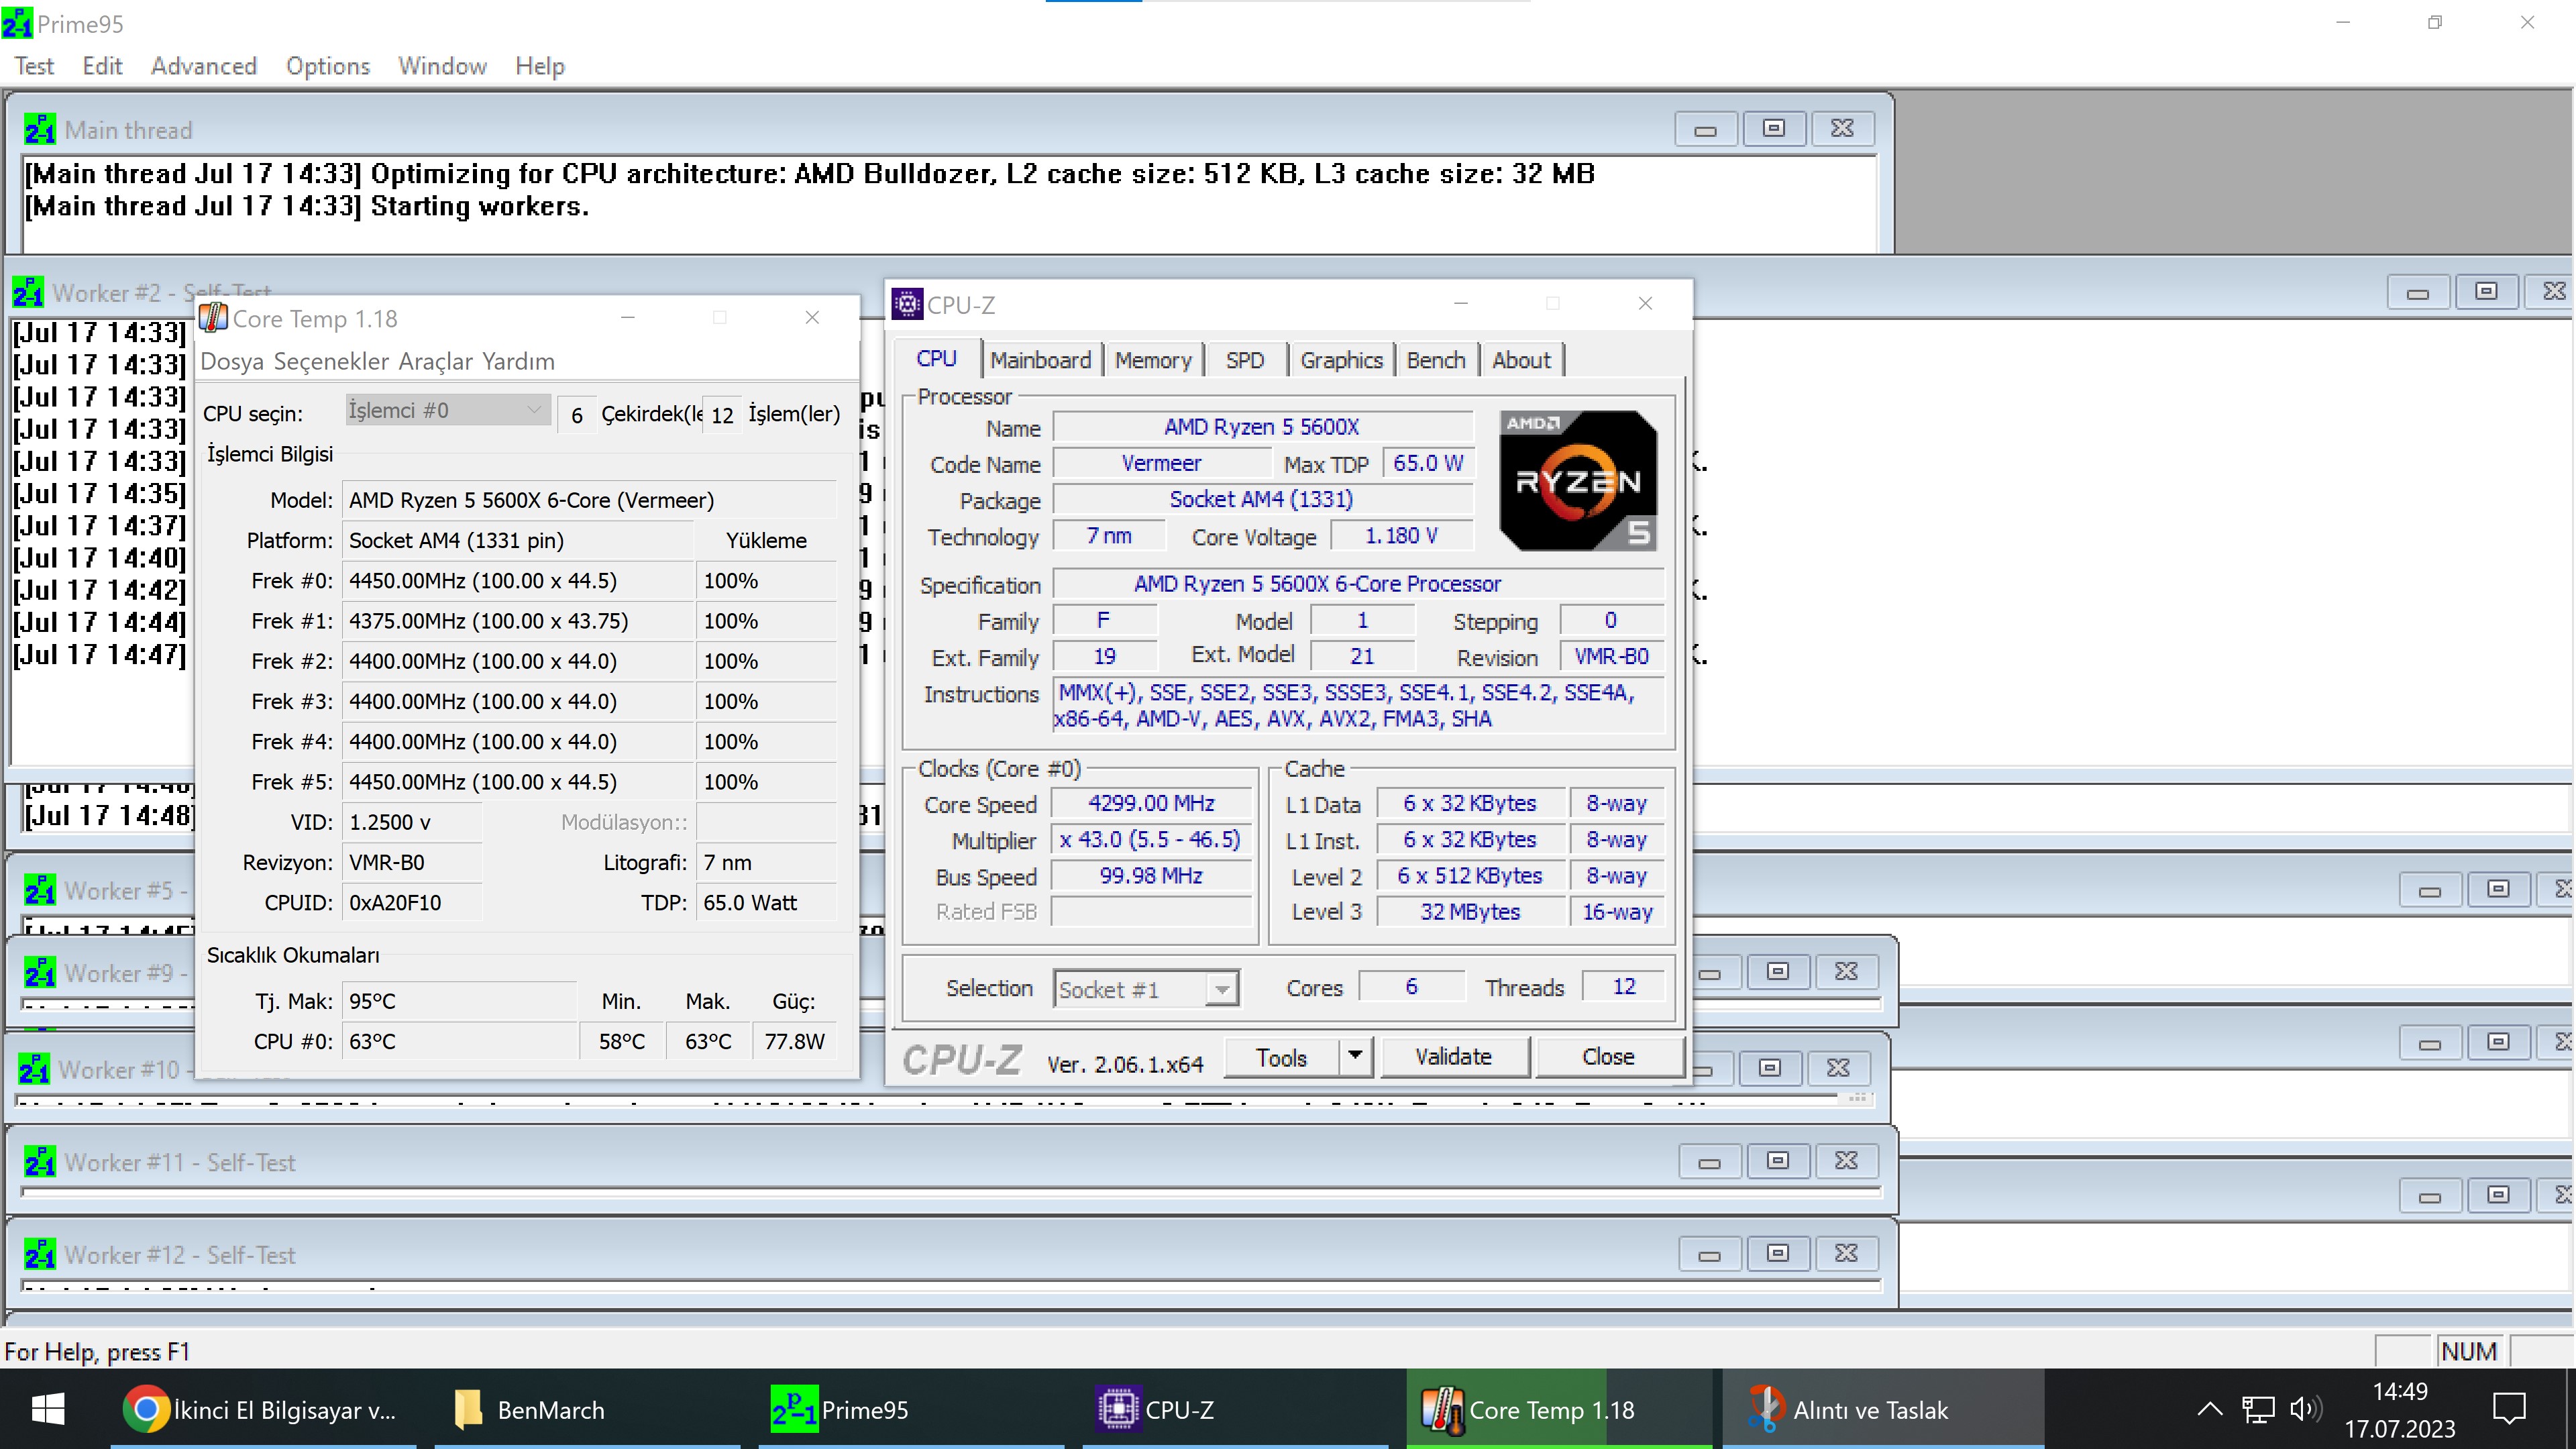2576x1449 pixels.
Task: Click the Worker #2 window icon
Action: (x=28, y=292)
